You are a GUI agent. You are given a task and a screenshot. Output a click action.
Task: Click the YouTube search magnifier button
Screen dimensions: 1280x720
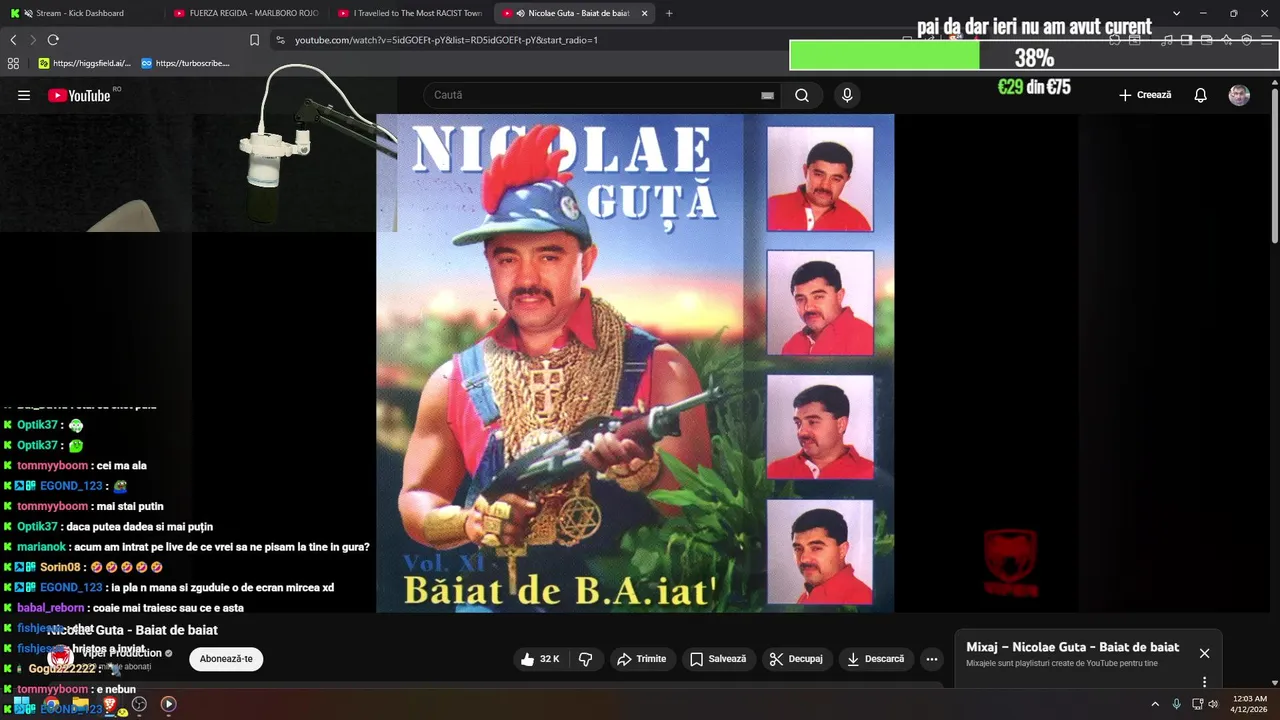(802, 95)
